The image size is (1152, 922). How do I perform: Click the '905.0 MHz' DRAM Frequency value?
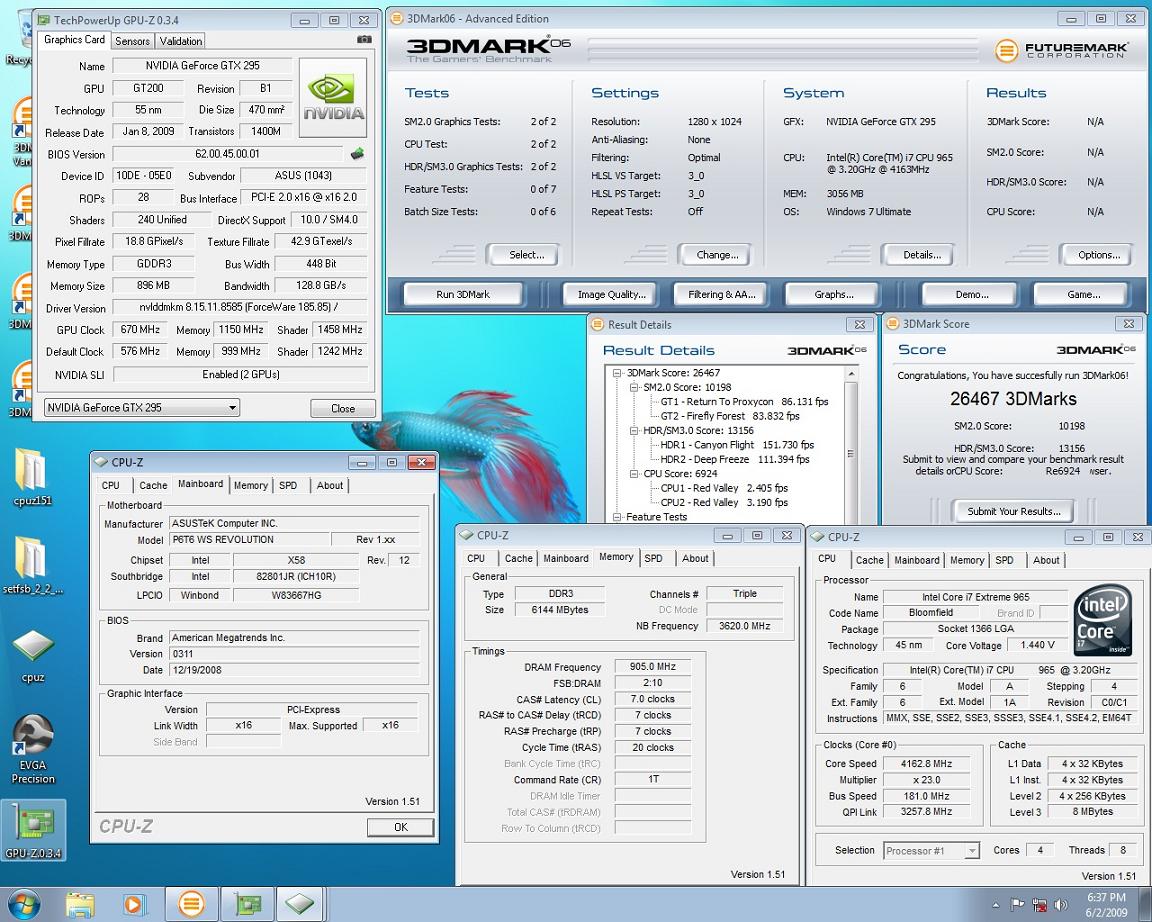[652, 667]
